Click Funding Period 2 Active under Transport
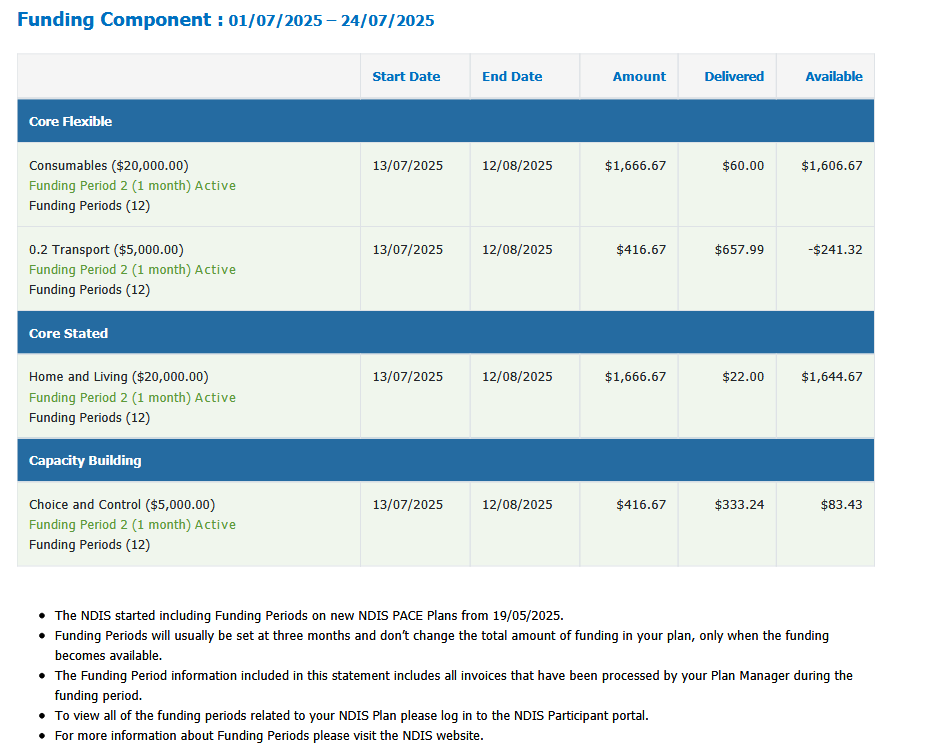This screenshot has height=756, width=927. pos(132,270)
